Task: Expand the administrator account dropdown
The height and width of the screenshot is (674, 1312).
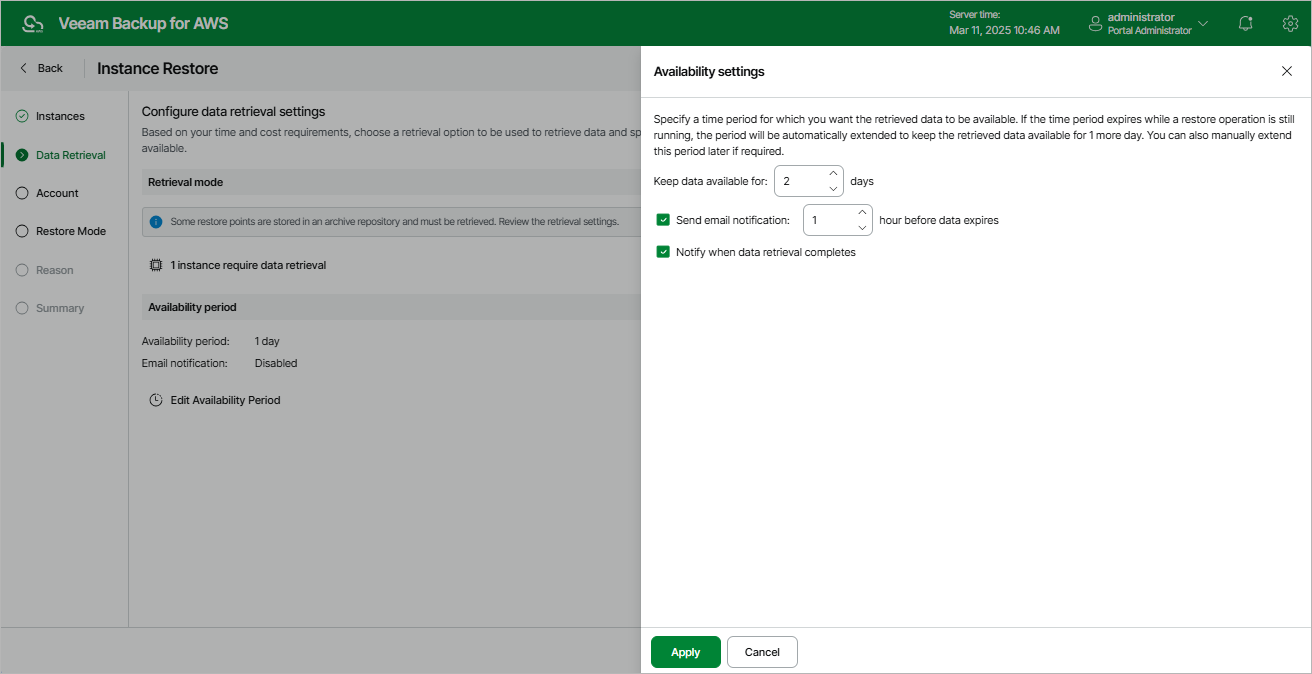Action: (1203, 23)
